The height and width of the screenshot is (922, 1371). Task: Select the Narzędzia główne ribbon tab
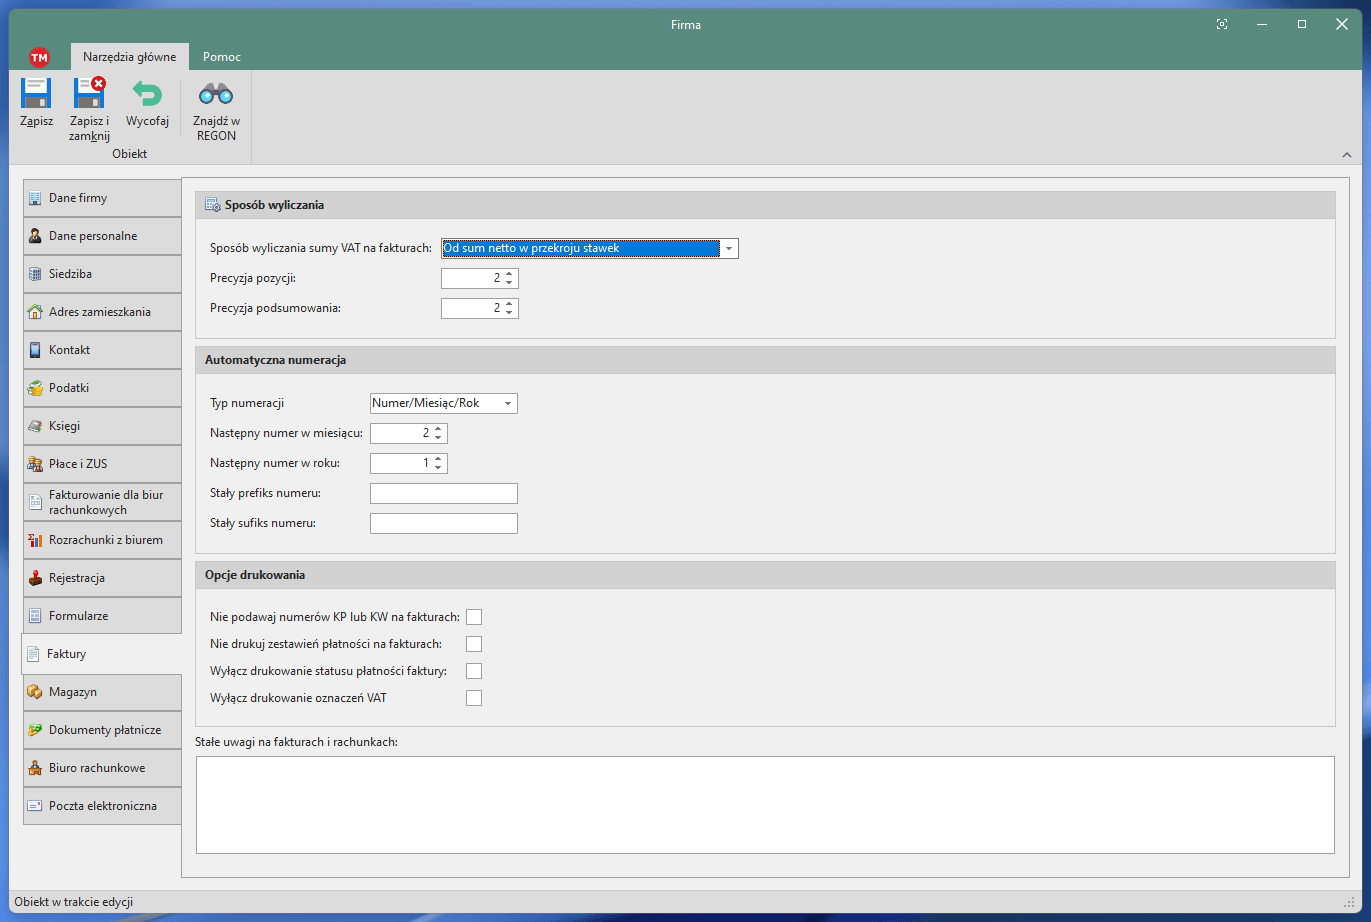(x=129, y=57)
